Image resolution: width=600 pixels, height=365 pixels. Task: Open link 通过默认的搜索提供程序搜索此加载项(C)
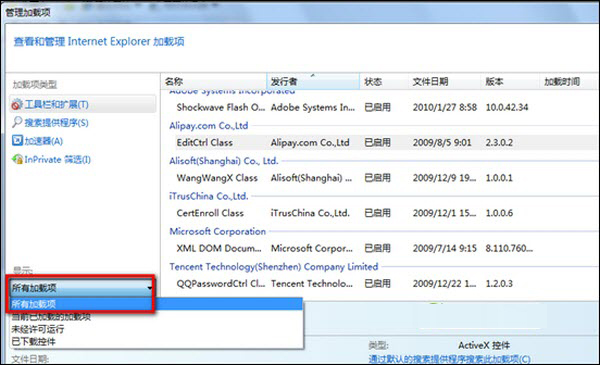coord(449,359)
